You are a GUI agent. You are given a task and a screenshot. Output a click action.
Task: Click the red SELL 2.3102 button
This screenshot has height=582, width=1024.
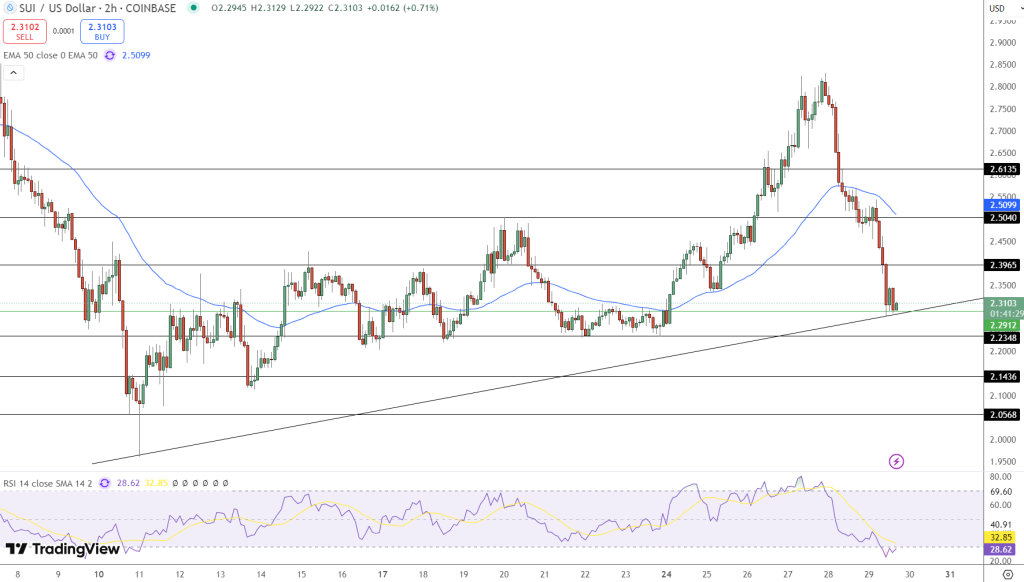tap(25, 31)
